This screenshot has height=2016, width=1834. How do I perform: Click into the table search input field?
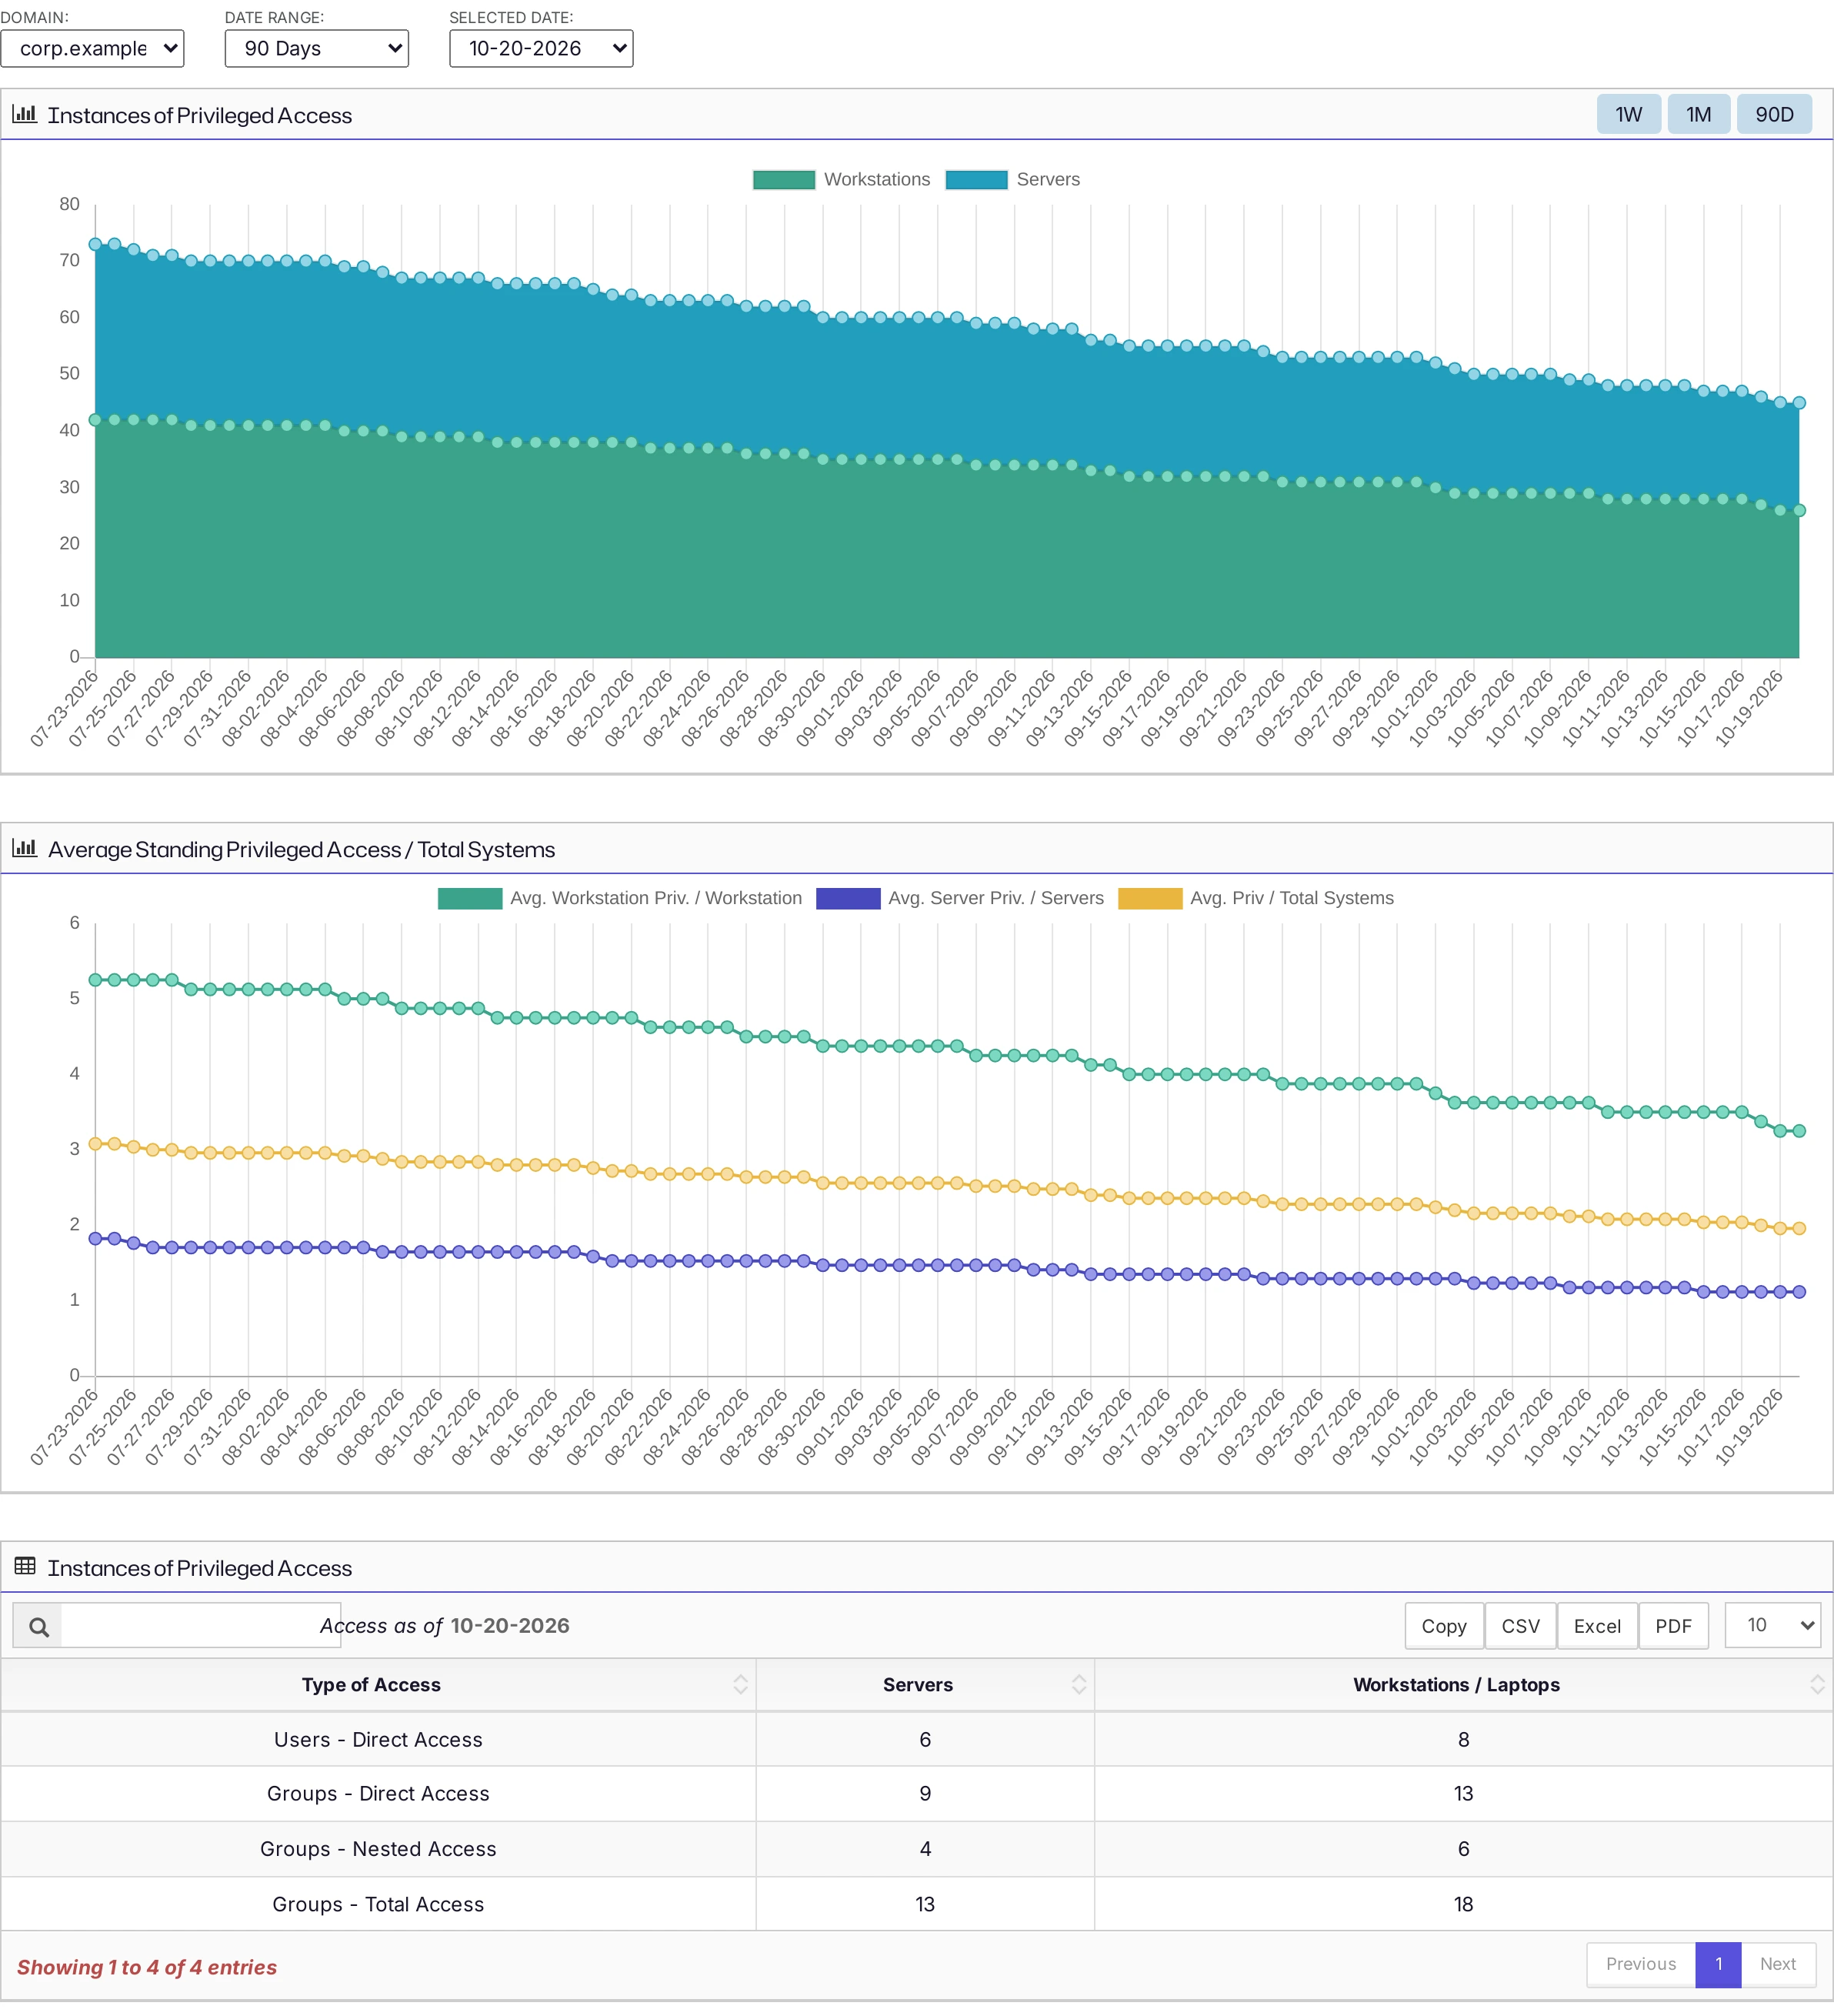(x=200, y=1626)
